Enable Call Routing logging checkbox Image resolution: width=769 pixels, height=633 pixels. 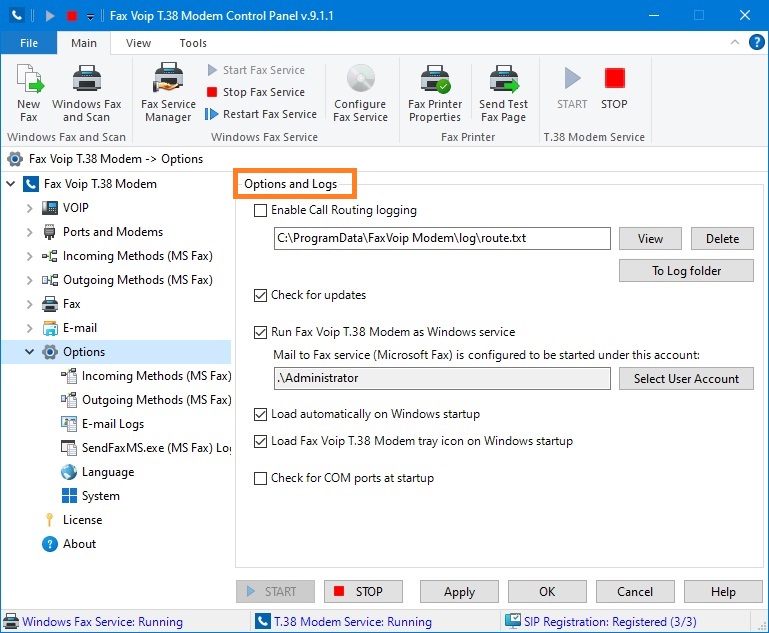tap(260, 210)
